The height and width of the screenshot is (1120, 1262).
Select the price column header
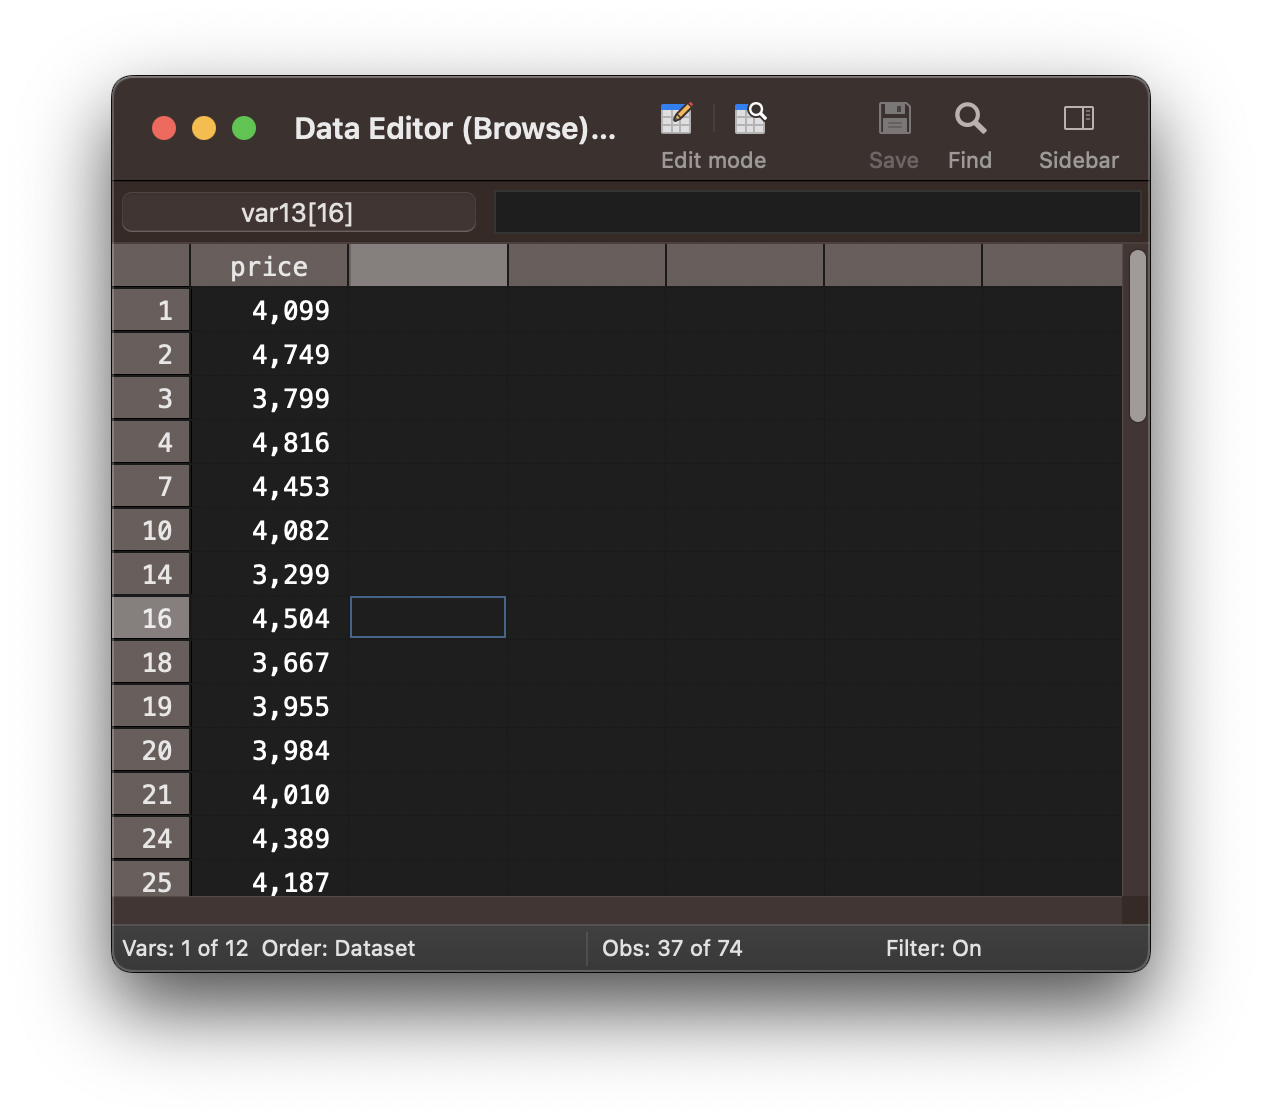coord(269,267)
